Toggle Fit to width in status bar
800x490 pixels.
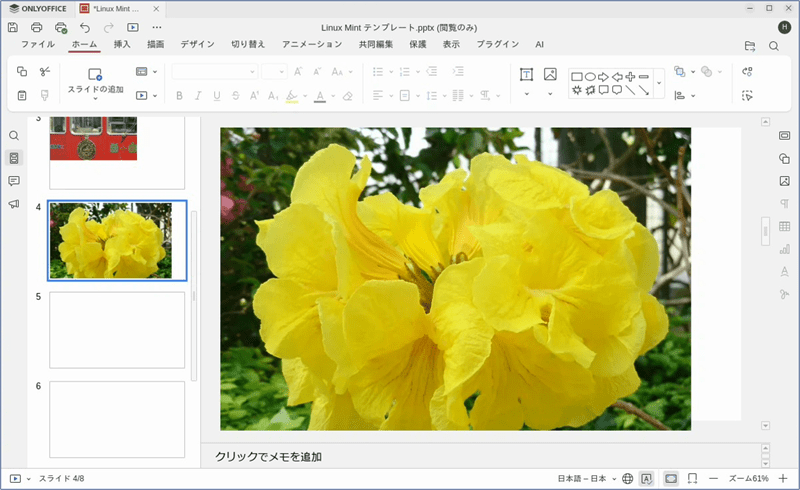(x=692, y=479)
